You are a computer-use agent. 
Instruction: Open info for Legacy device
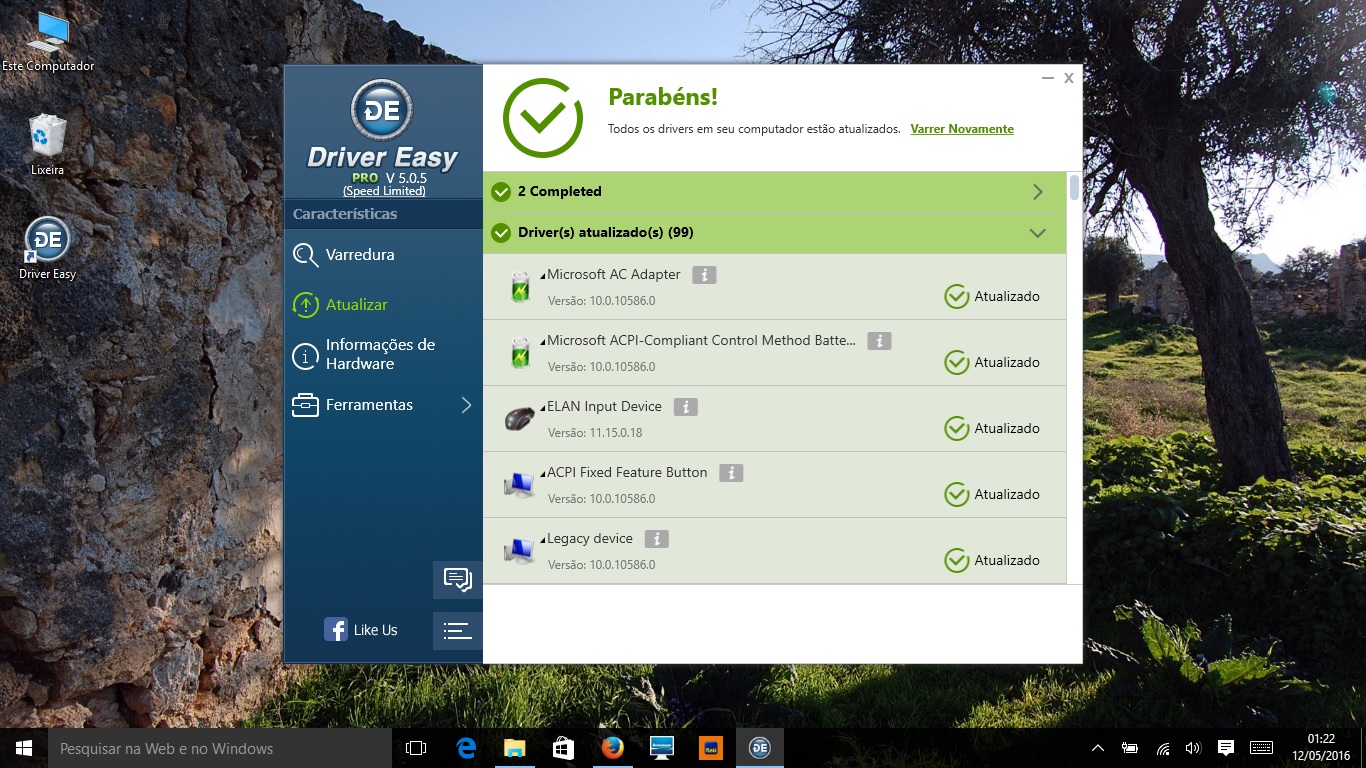point(656,539)
